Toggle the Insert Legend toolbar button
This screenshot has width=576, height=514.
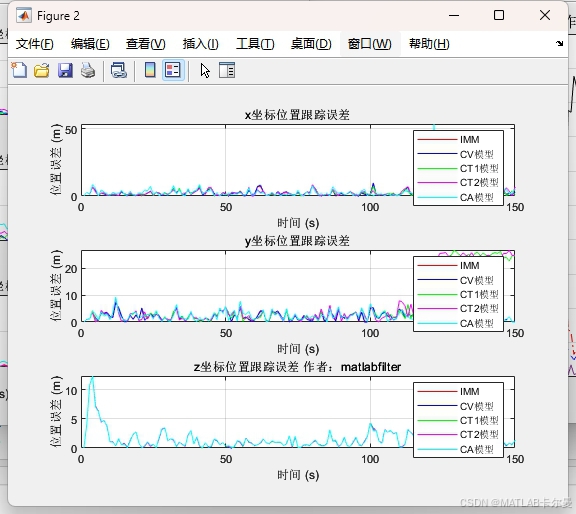click(173, 70)
